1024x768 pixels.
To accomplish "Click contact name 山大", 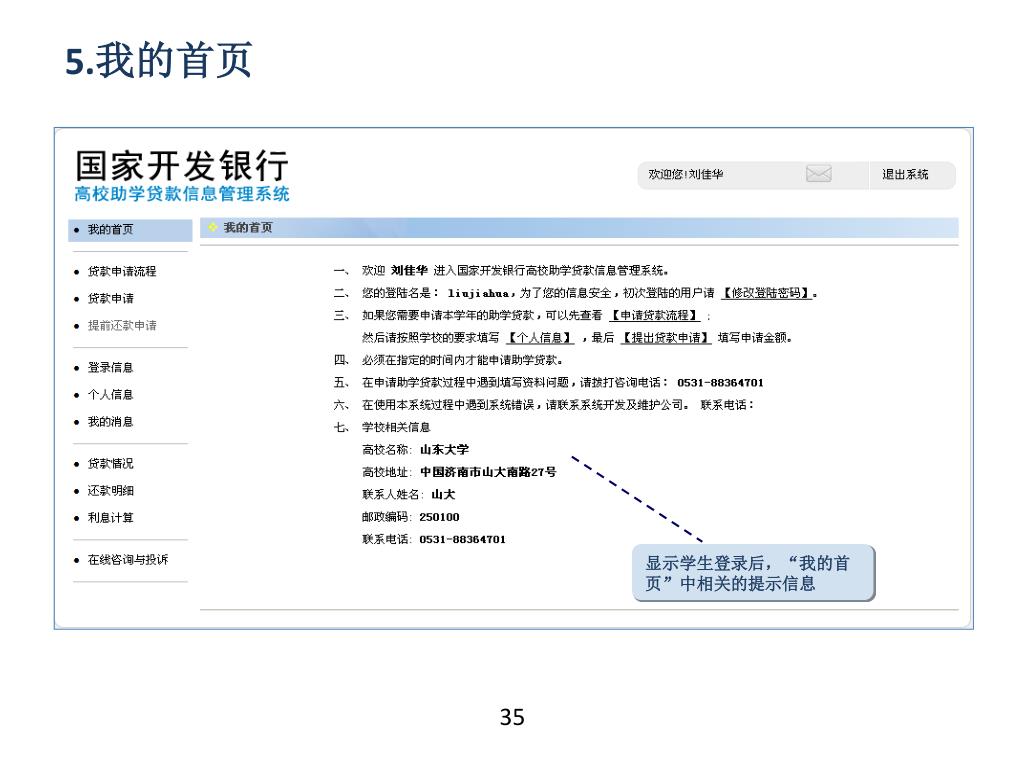I will tap(443, 494).
